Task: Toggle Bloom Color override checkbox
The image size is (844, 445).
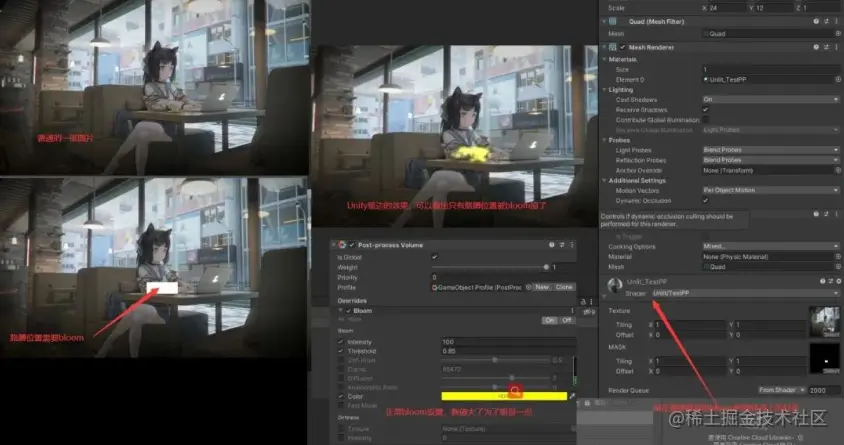Action: (341, 397)
